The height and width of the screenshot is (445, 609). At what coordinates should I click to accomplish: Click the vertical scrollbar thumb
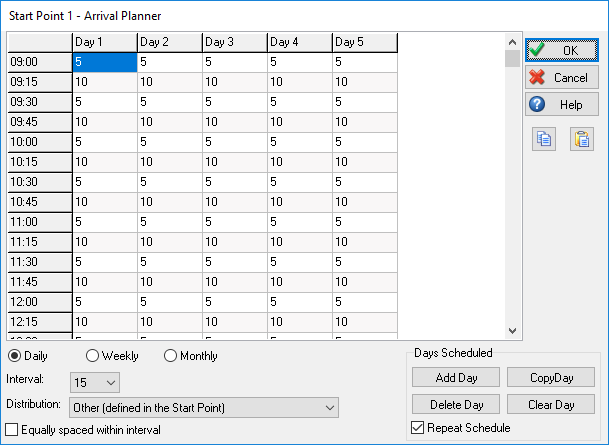(x=512, y=59)
